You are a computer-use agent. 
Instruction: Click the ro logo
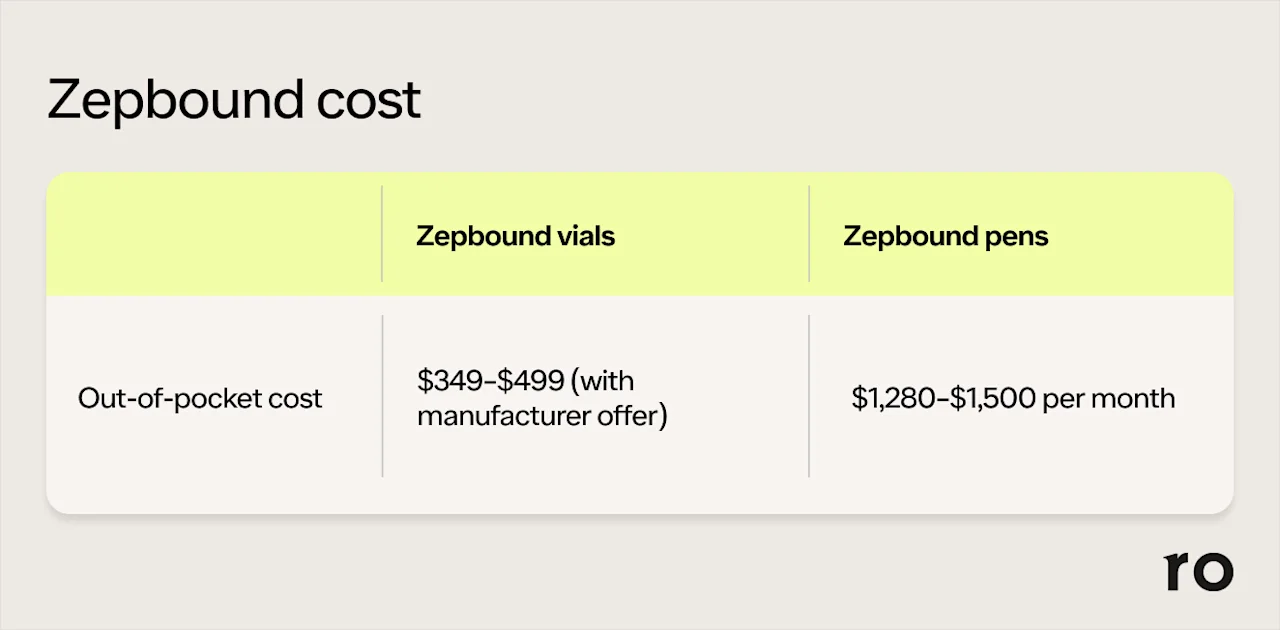[1198, 570]
